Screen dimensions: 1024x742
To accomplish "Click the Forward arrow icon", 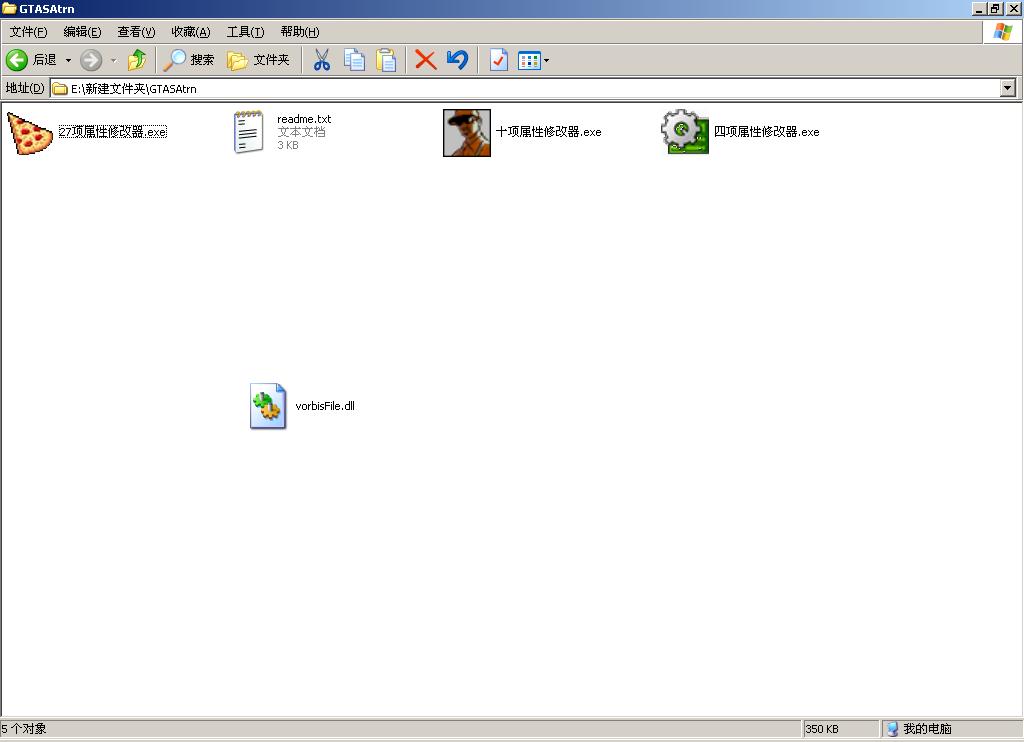I will pyautogui.click(x=91, y=60).
